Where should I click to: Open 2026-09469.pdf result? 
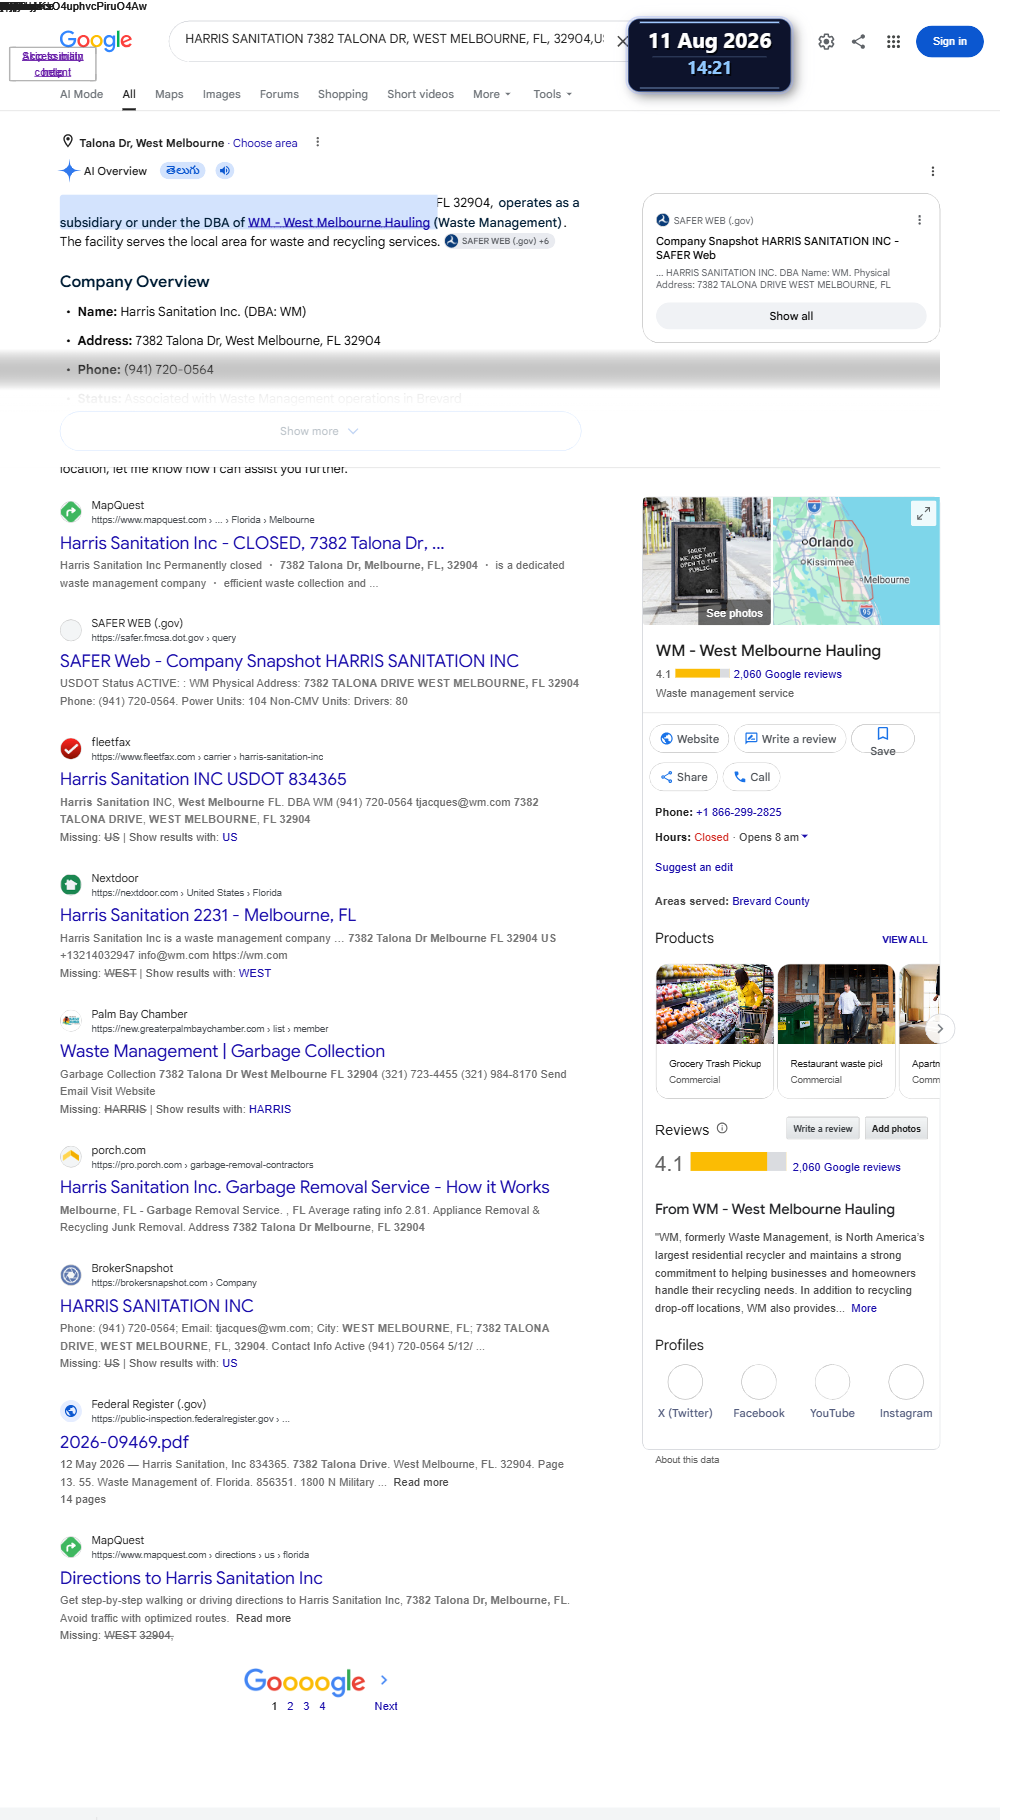[x=124, y=1442]
